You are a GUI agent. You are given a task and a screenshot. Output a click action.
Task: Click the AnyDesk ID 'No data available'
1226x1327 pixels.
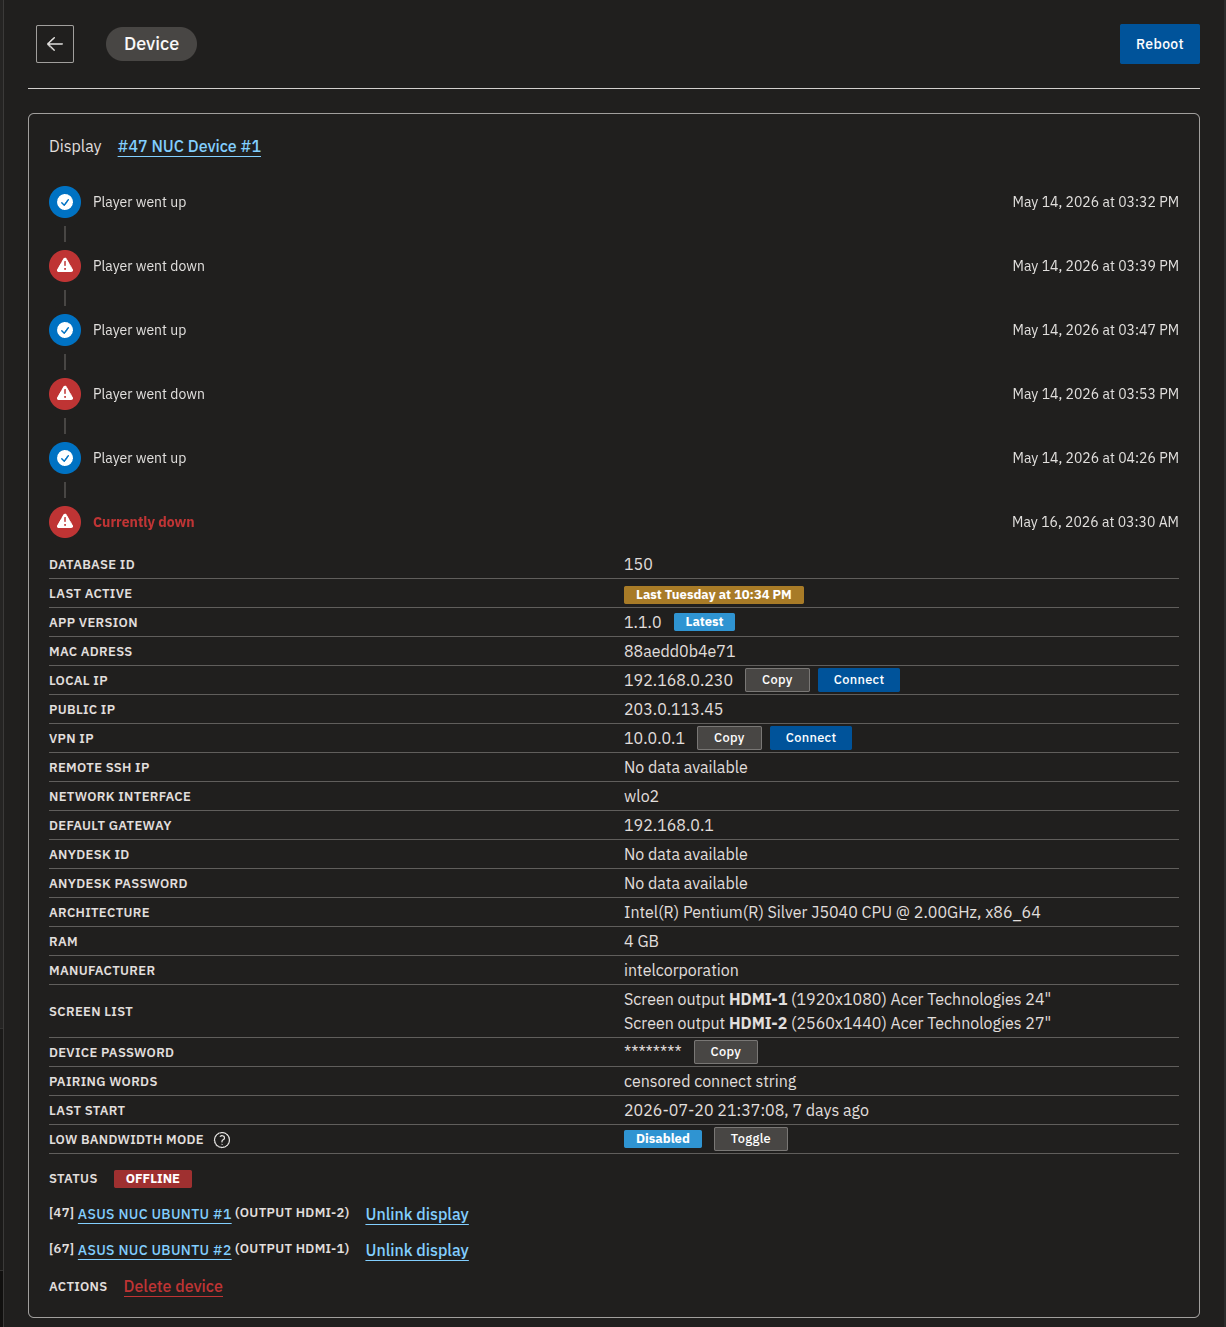685,854
